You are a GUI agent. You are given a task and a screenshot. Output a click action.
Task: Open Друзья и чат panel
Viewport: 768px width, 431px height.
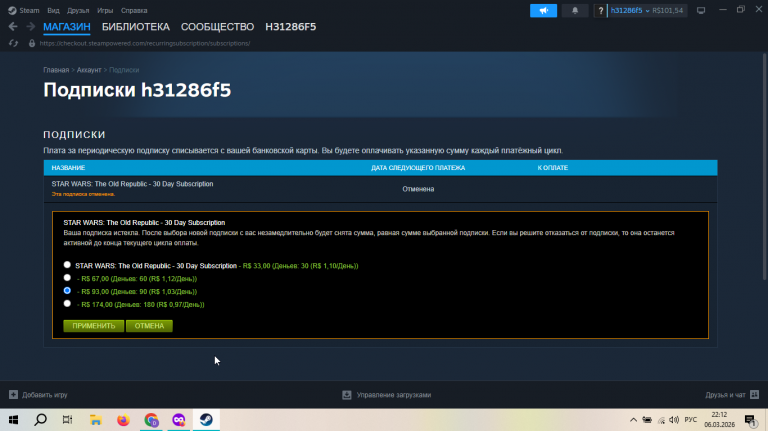[725, 395]
